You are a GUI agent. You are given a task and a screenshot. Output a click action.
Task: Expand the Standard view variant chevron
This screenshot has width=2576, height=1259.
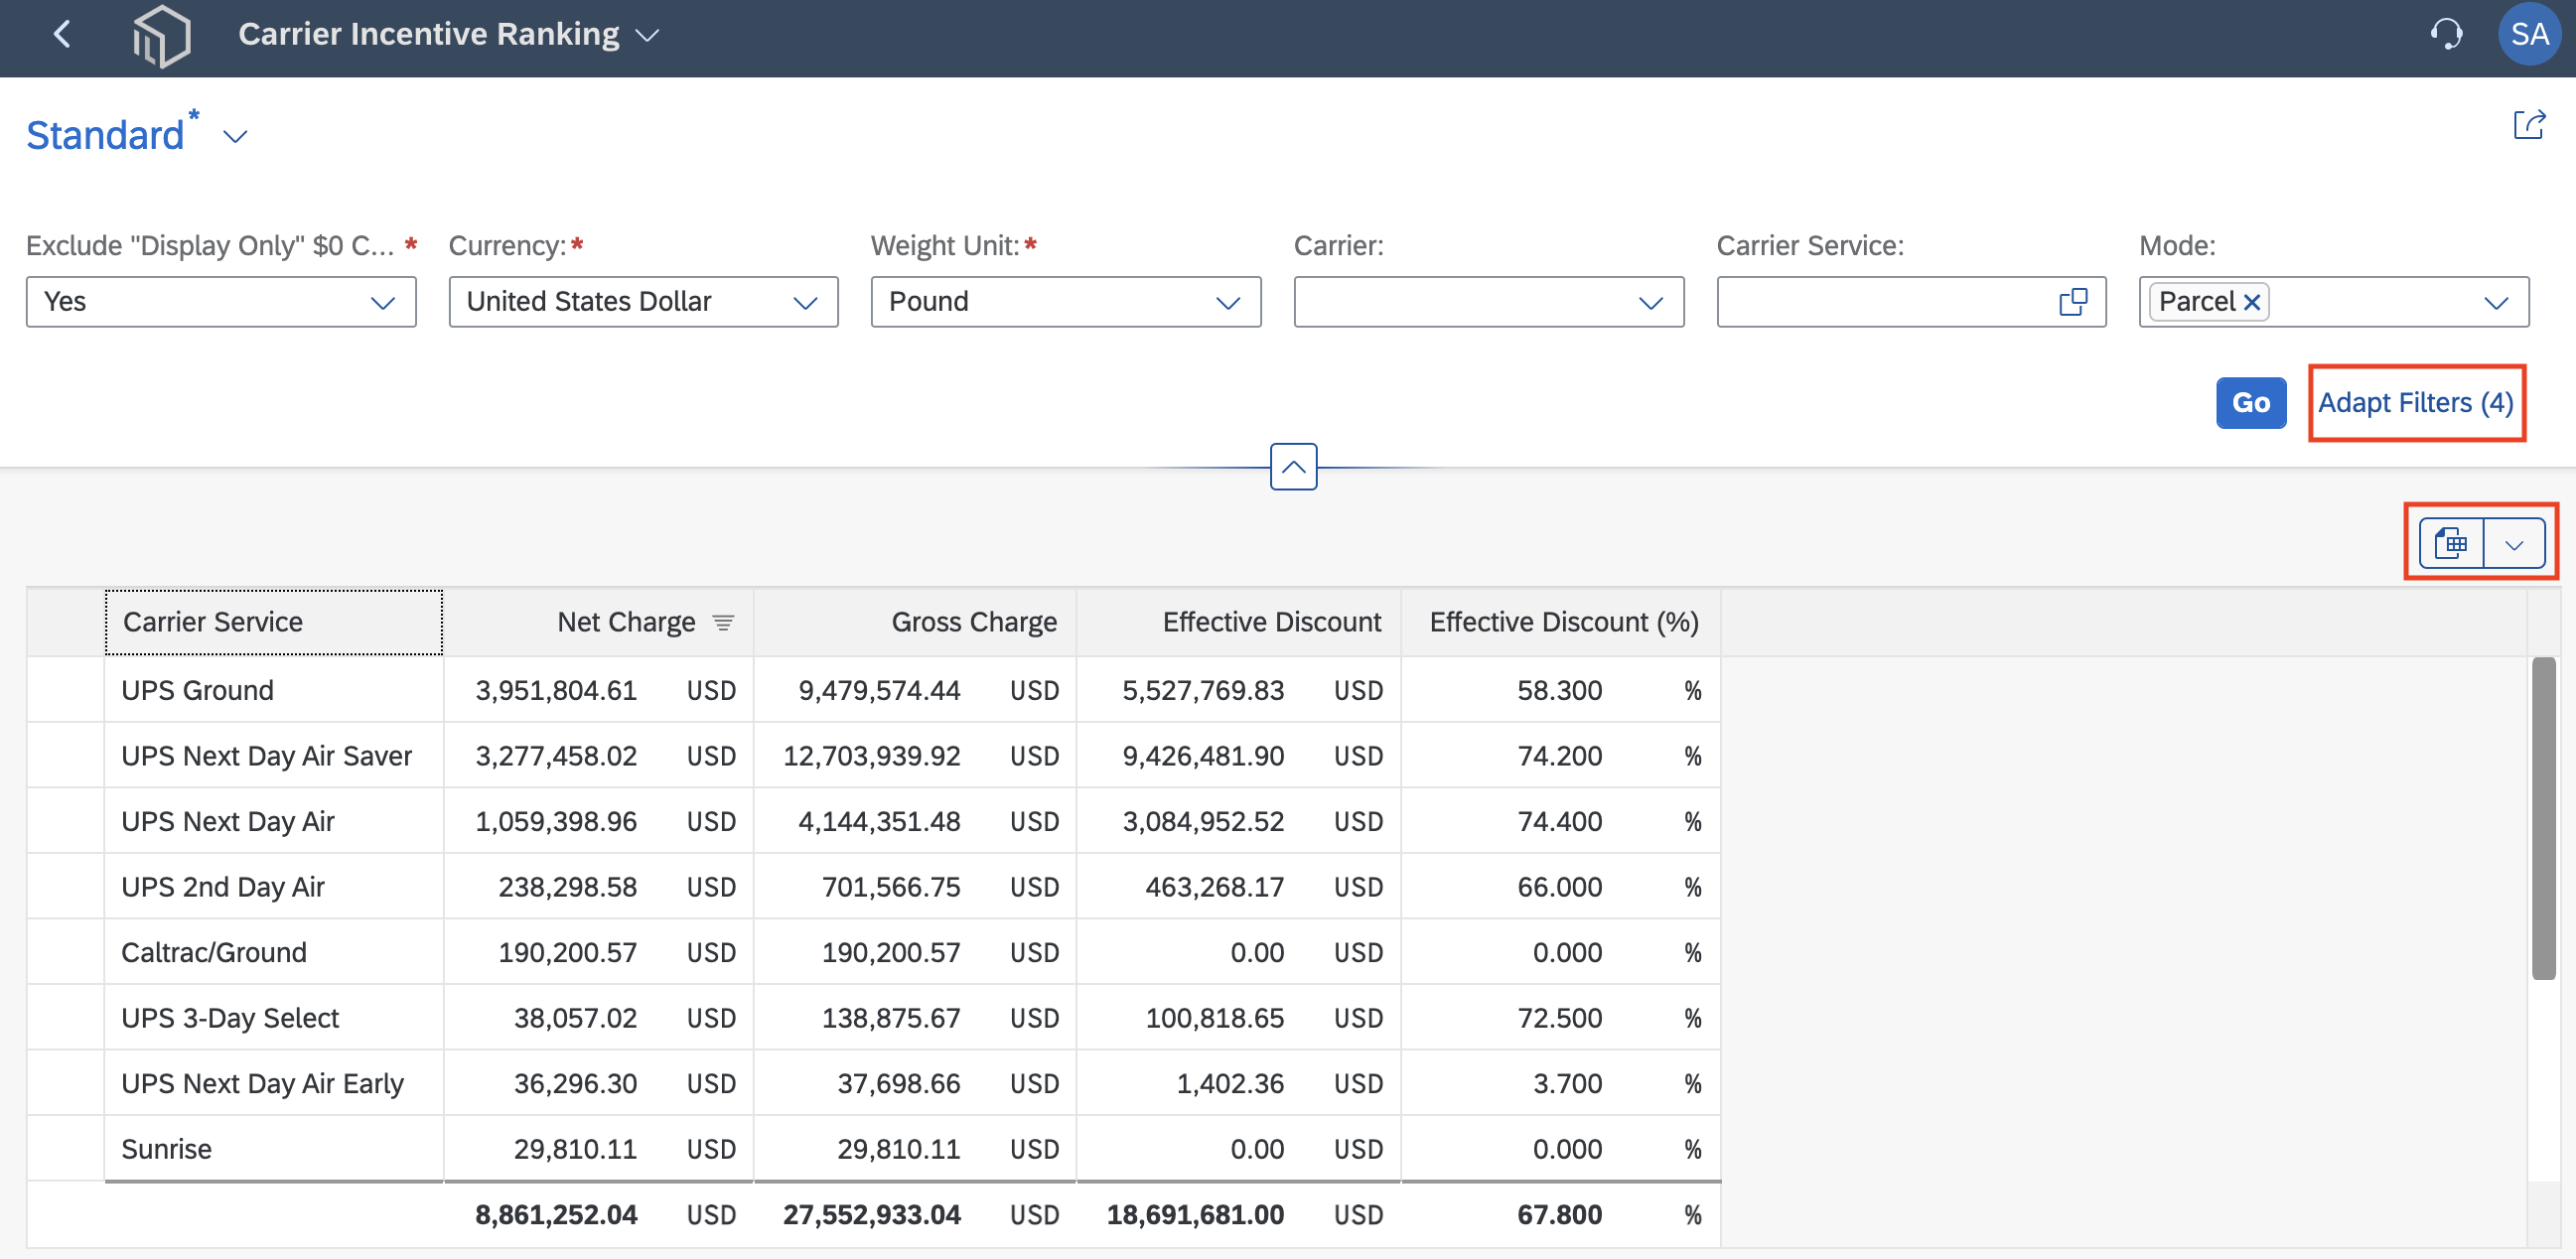[x=235, y=137]
